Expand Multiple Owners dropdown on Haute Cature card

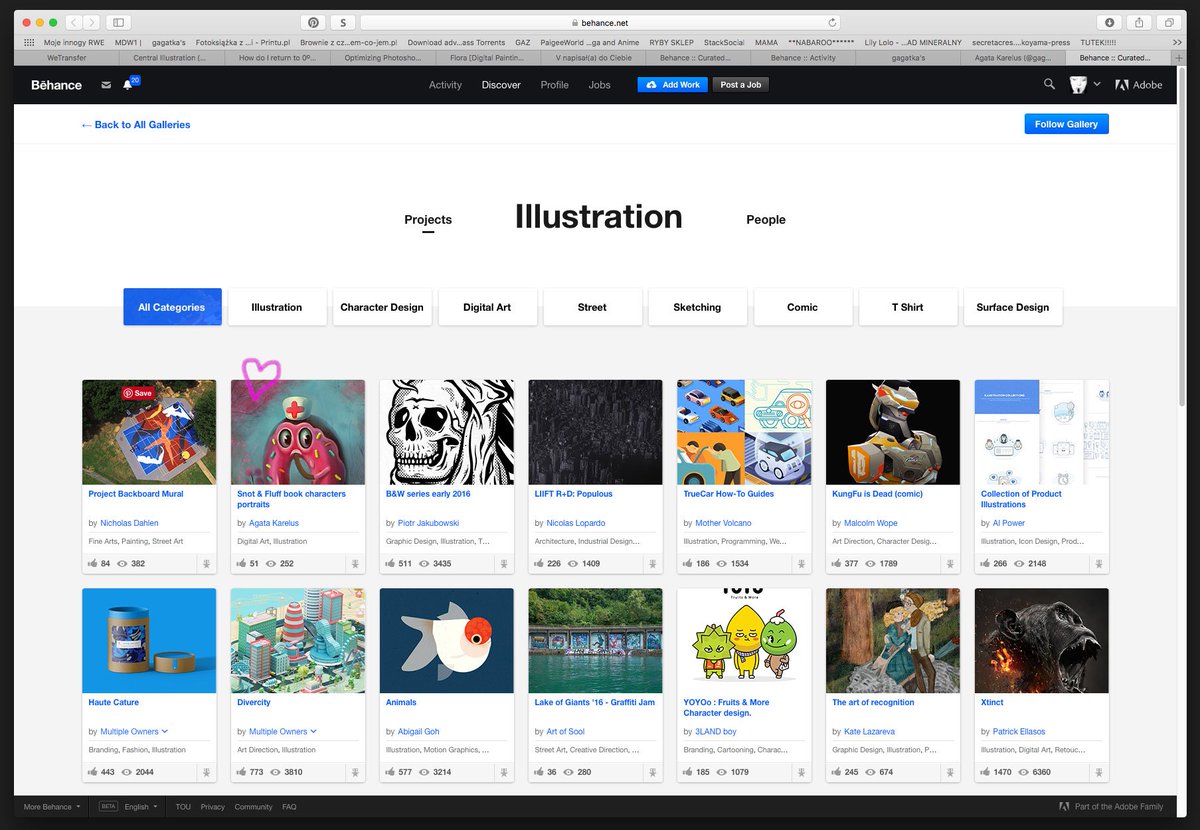[165, 732]
